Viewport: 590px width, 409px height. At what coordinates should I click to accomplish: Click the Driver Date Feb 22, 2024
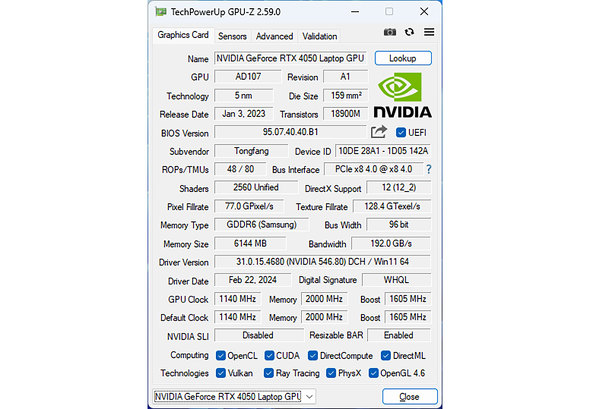pyautogui.click(x=252, y=280)
